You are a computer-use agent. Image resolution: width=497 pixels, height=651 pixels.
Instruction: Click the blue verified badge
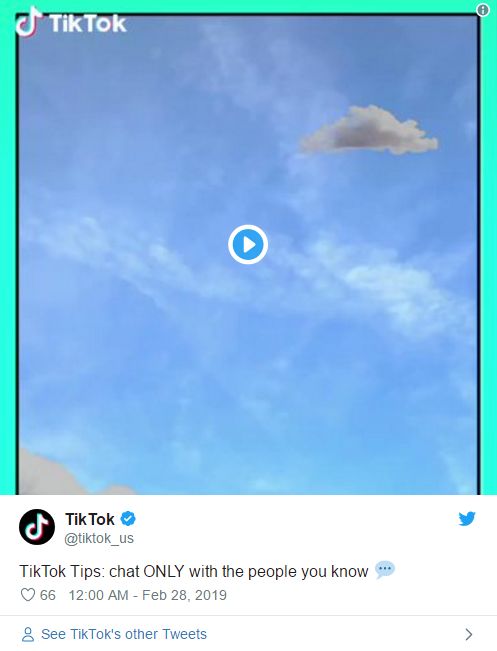click(128, 519)
